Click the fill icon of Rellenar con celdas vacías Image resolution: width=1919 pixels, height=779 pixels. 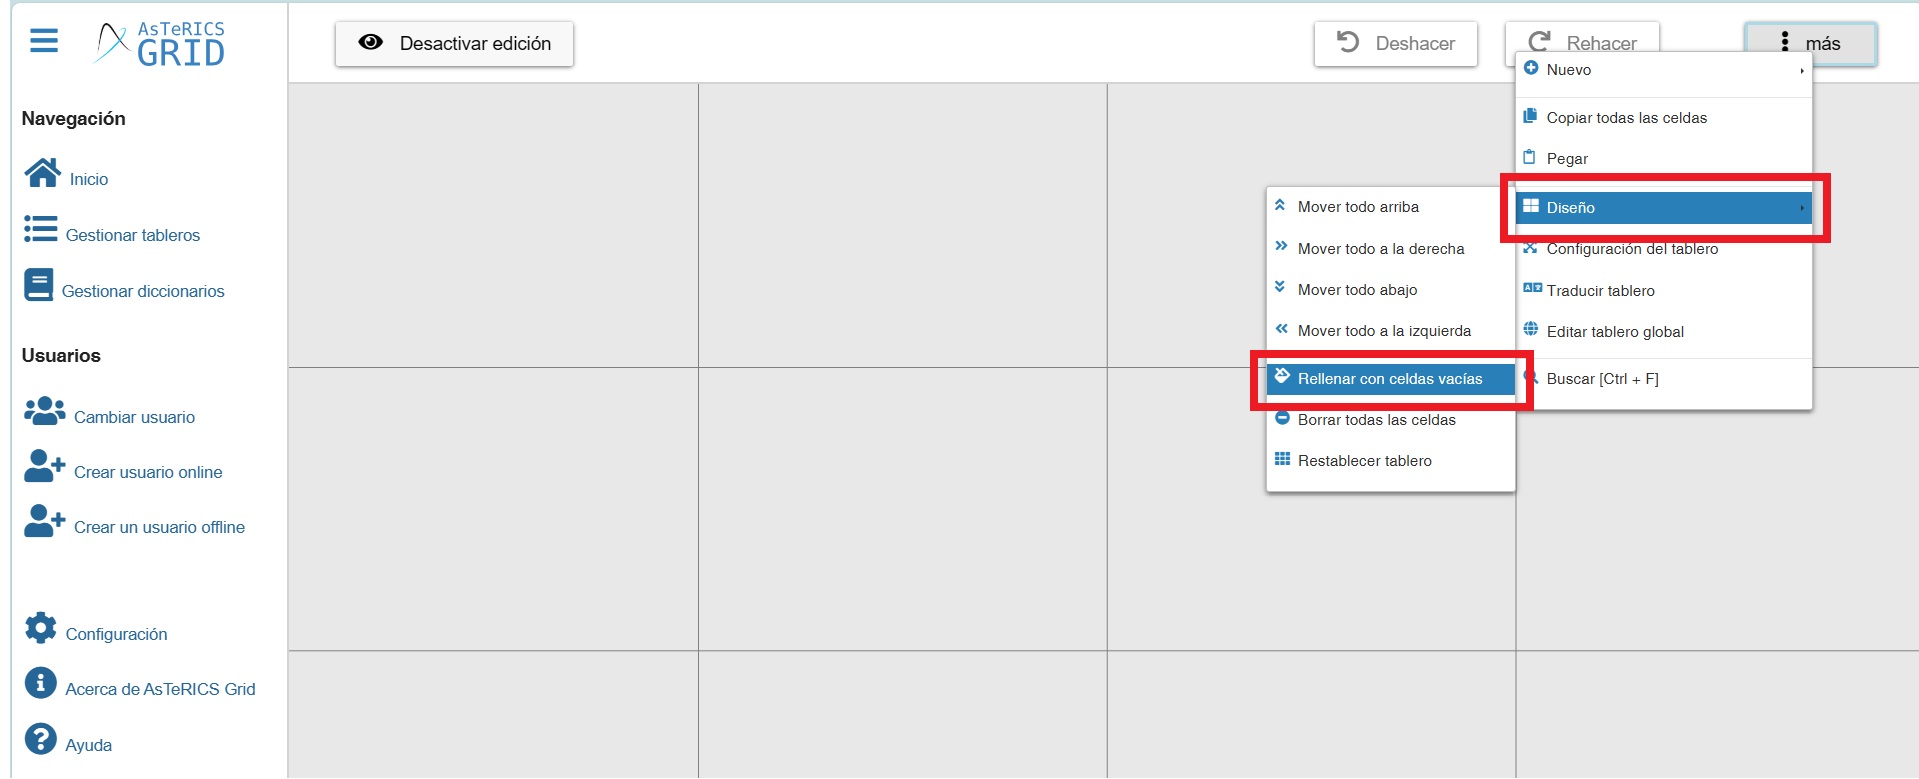pyautogui.click(x=1282, y=376)
